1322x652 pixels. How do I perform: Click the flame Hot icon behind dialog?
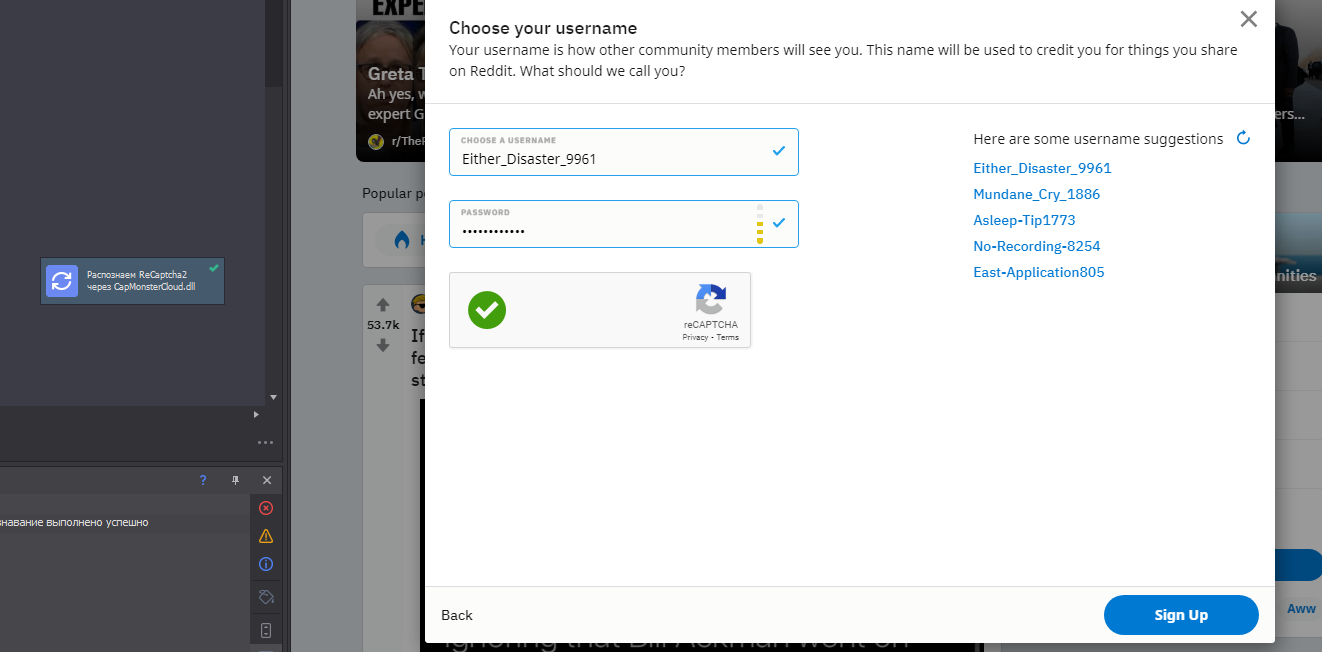(402, 240)
